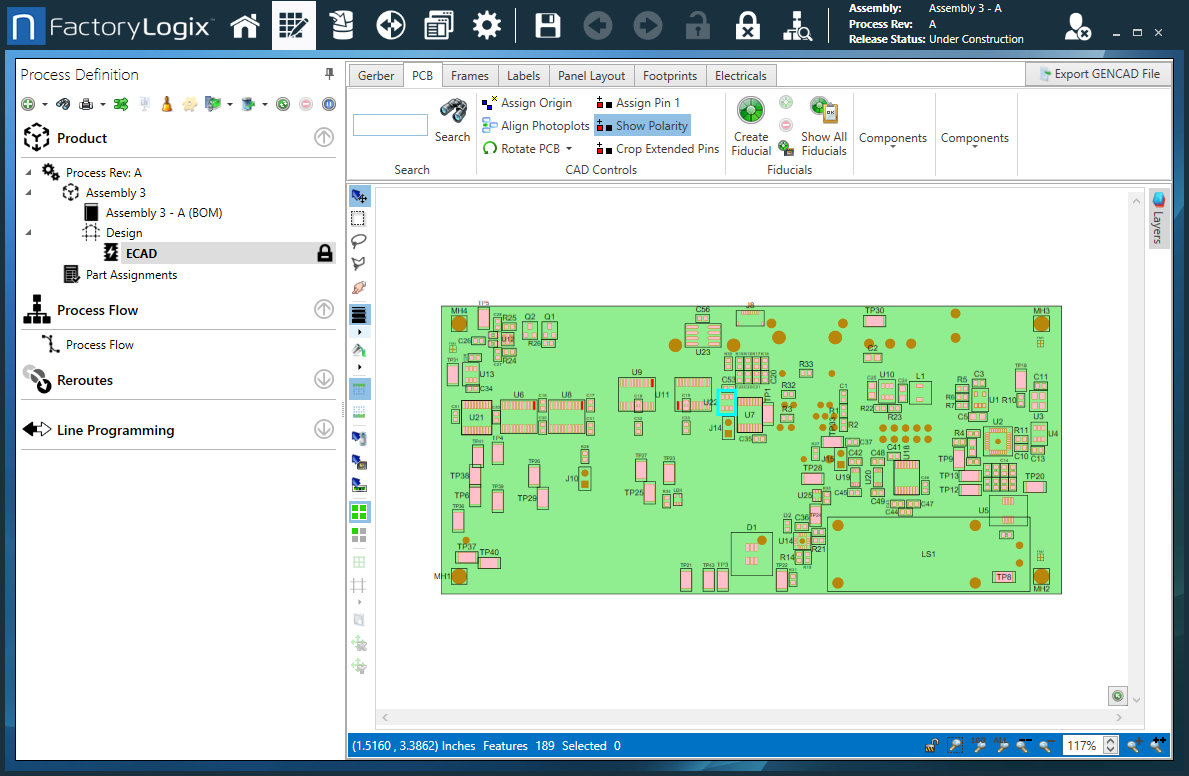The image size is (1189, 776).
Task: Click the Export GENCAD File button
Action: click(x=1097, y=73)
